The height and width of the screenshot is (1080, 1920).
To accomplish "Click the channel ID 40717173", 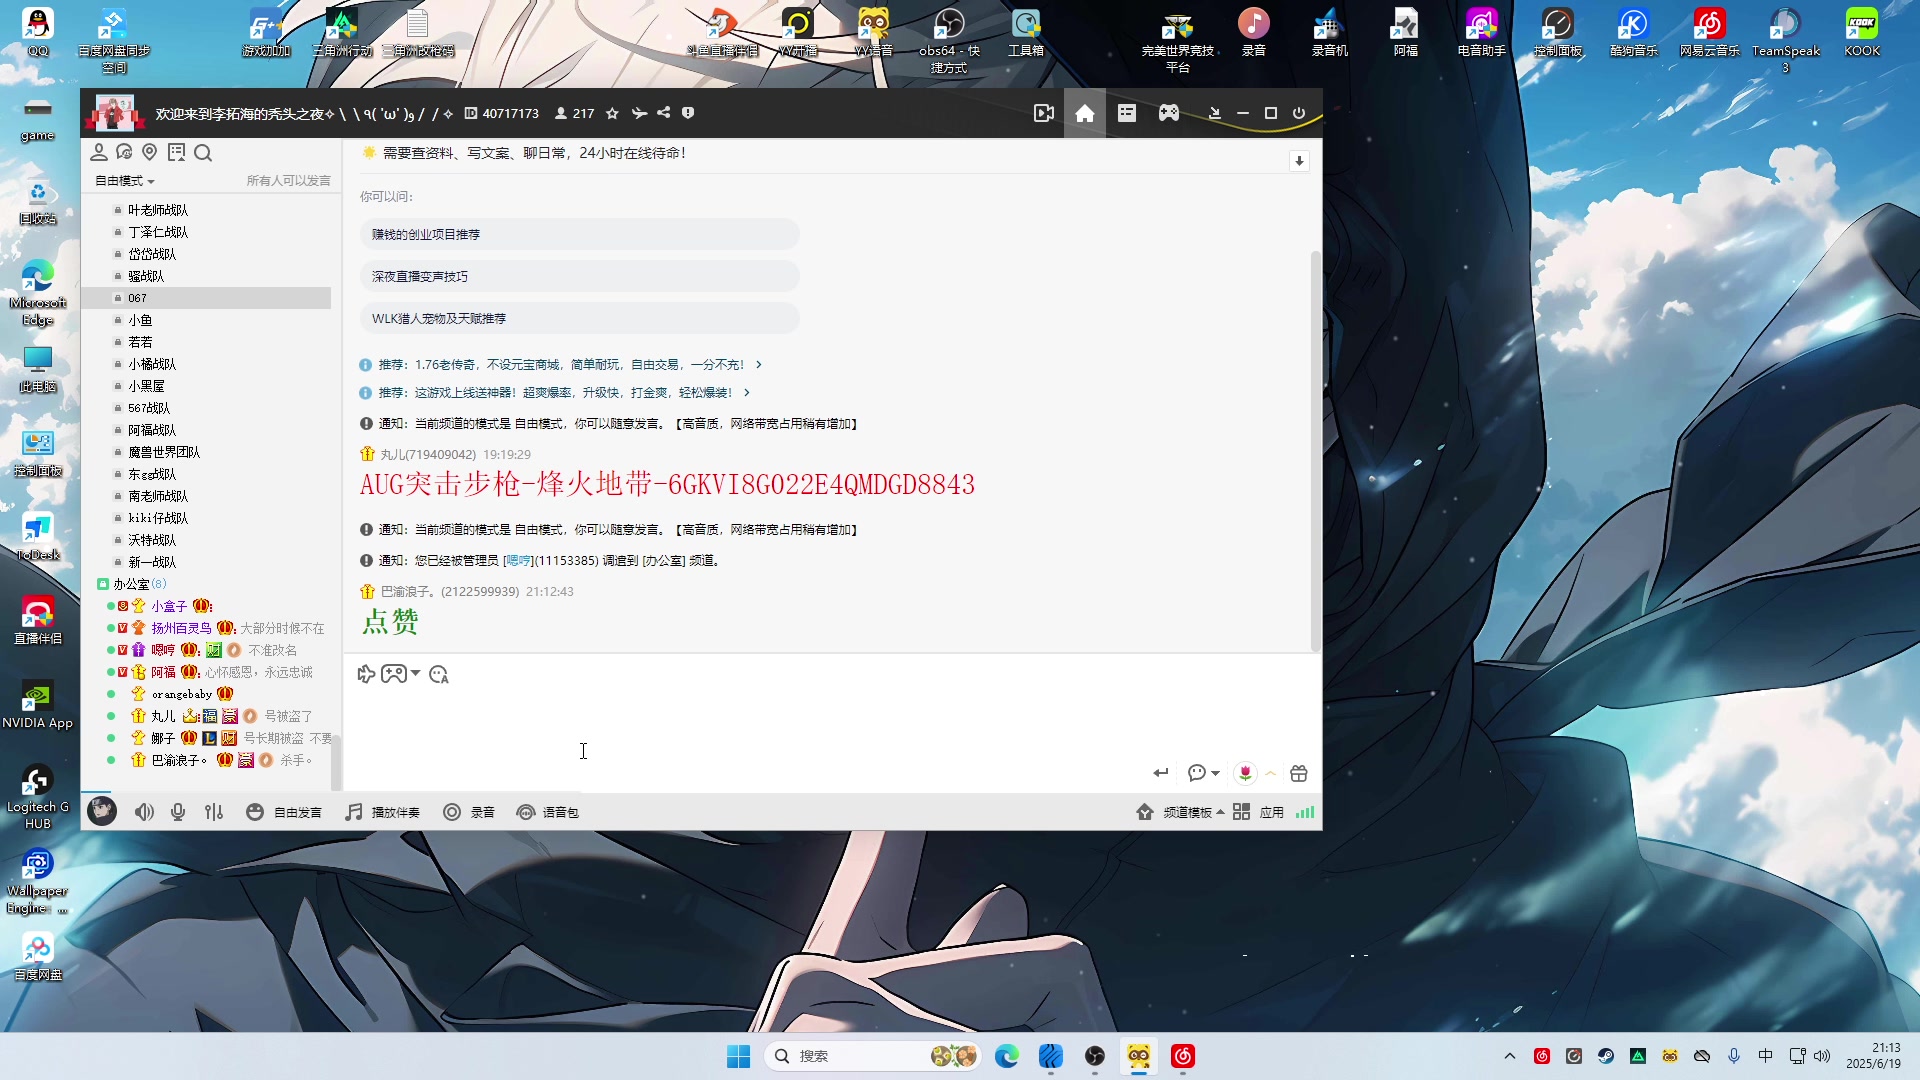I will 511,113.
